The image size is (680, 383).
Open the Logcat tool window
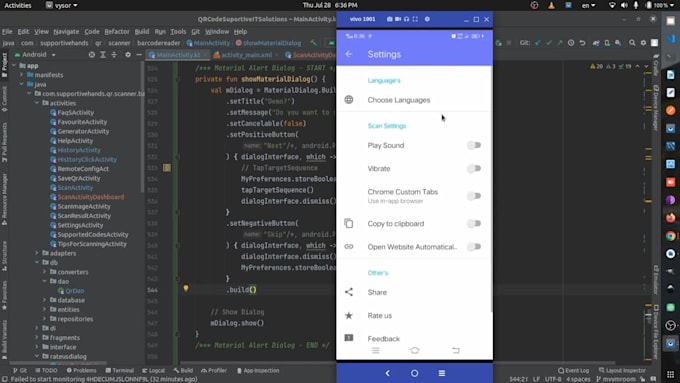(154, 370)
